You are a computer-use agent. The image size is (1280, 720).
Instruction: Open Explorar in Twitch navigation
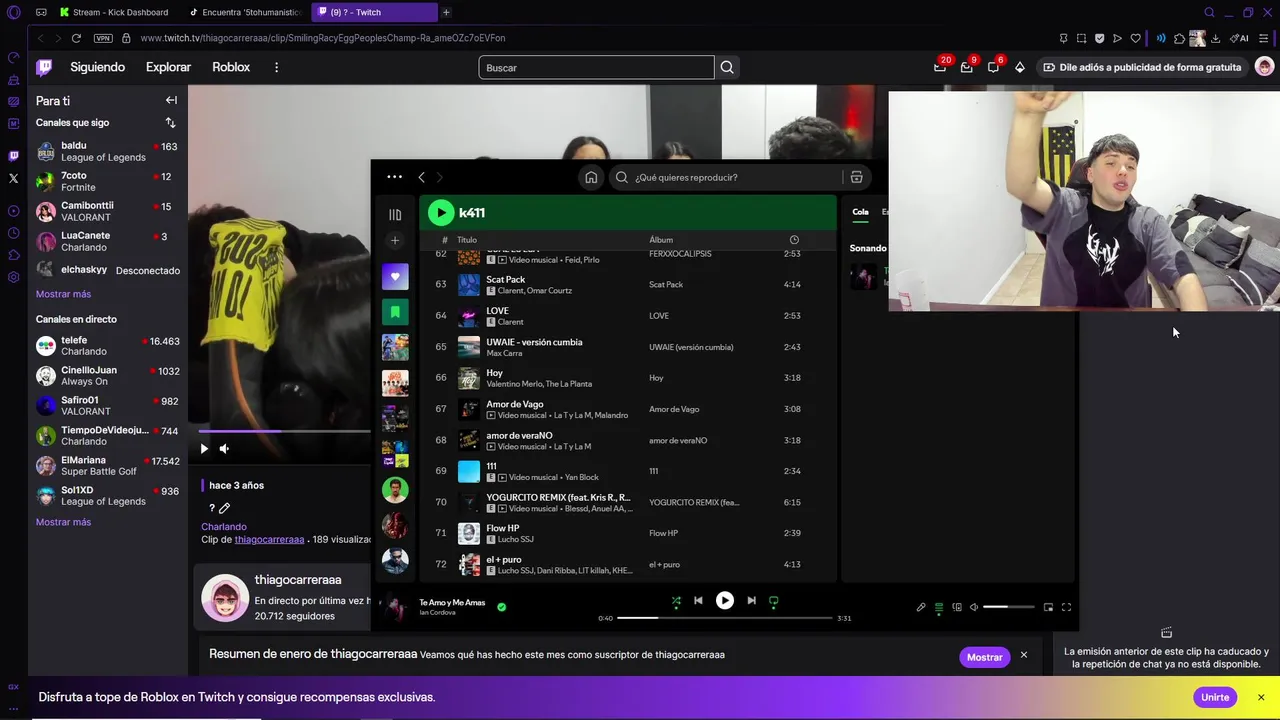coord(168,67)
